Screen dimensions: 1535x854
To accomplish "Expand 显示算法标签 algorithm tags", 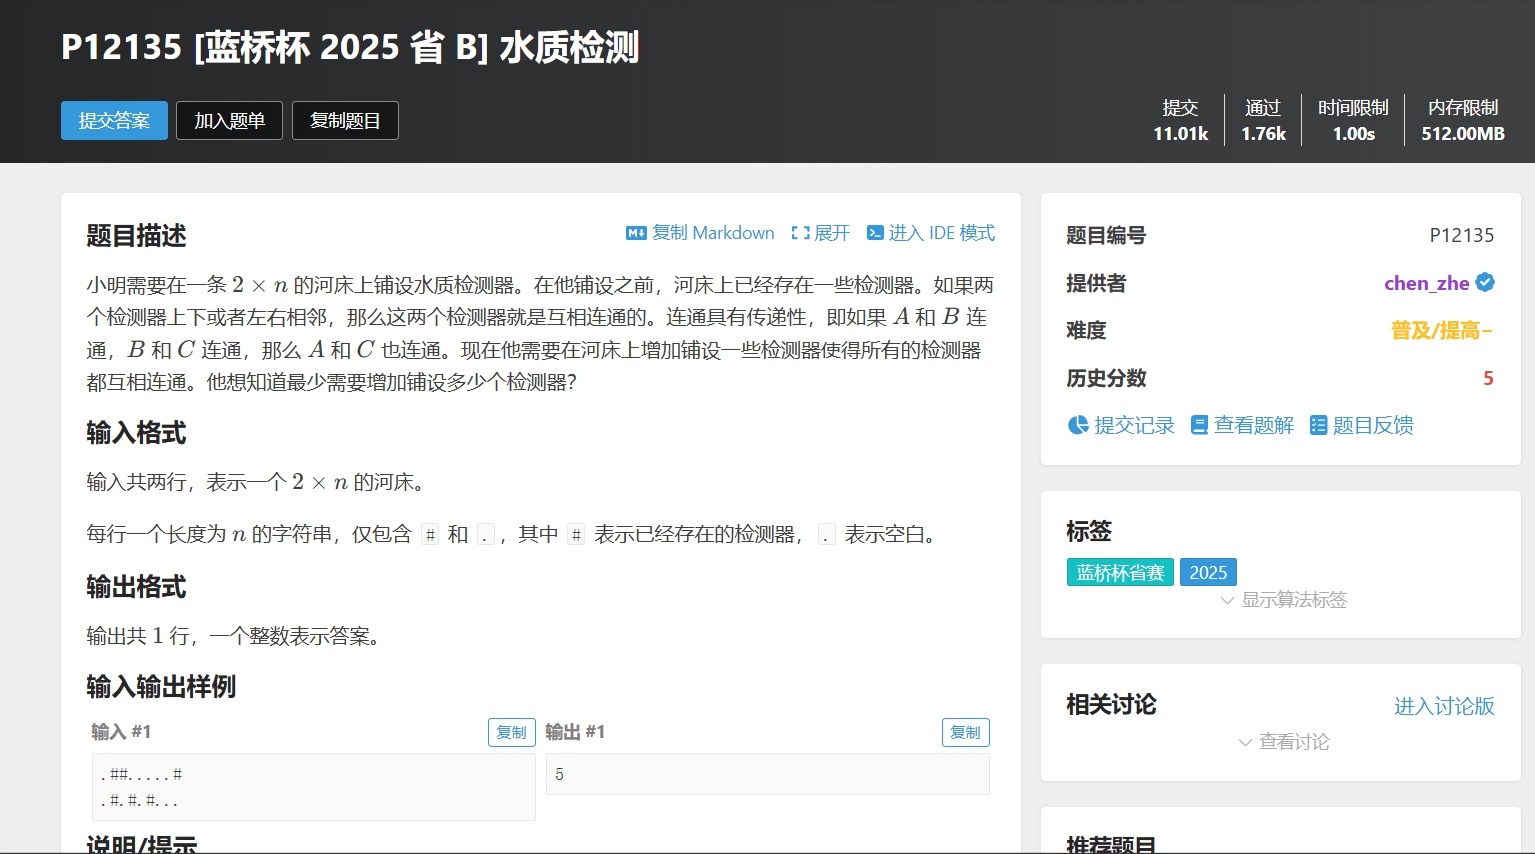I will point(1283,600).
